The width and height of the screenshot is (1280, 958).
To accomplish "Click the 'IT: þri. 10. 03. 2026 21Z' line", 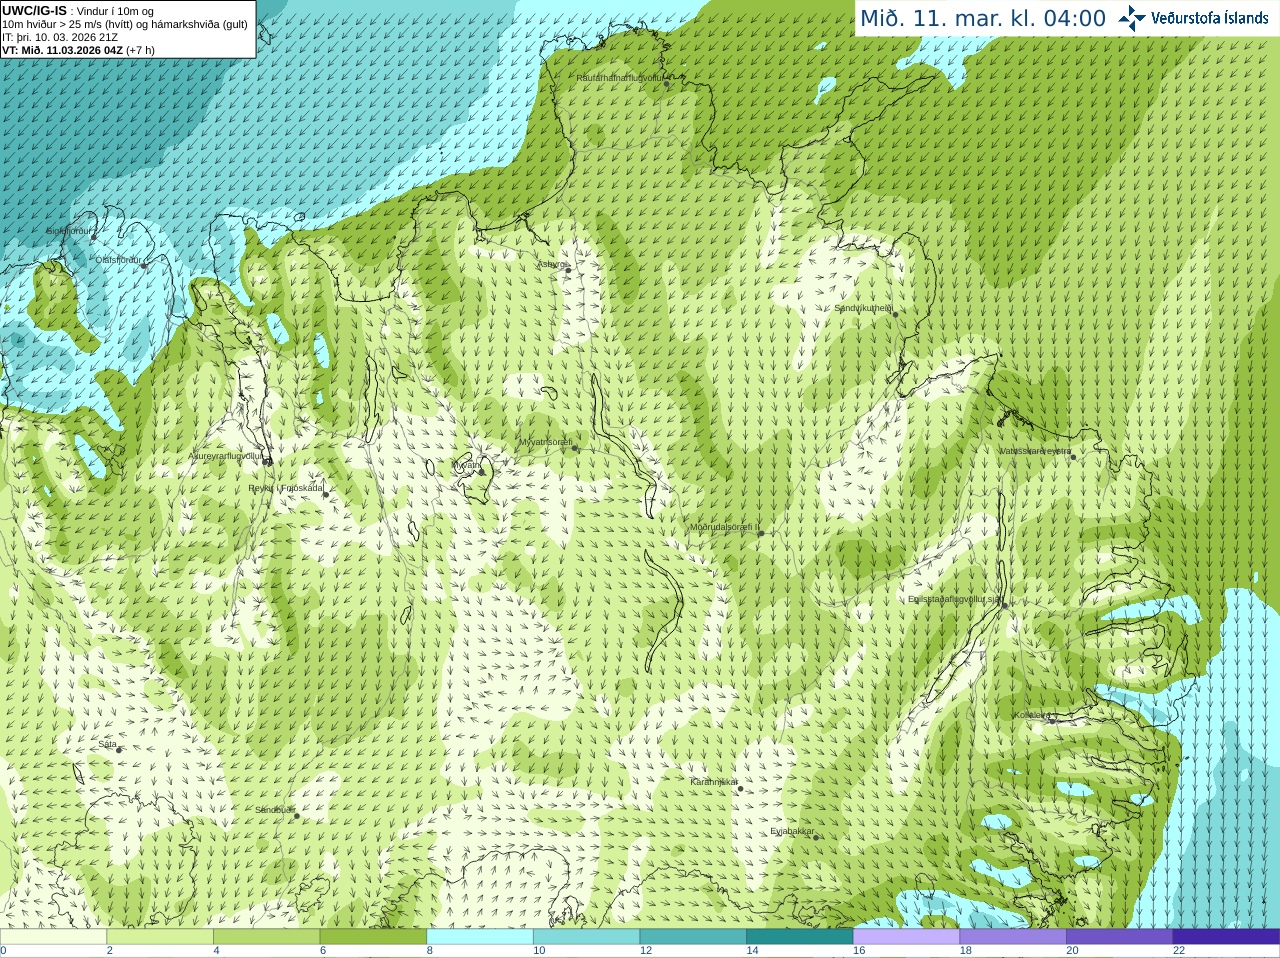I will tap(60, 37).
